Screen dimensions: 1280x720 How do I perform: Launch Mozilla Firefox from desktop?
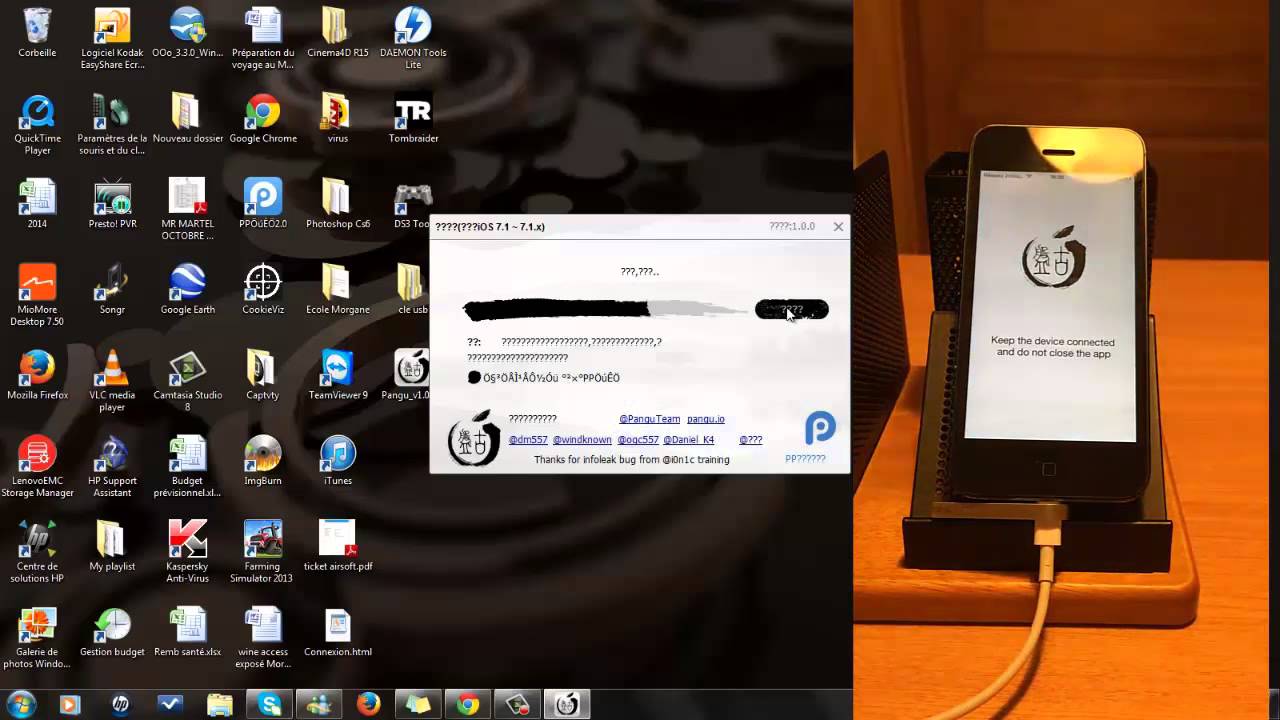(x=37, y=375)
